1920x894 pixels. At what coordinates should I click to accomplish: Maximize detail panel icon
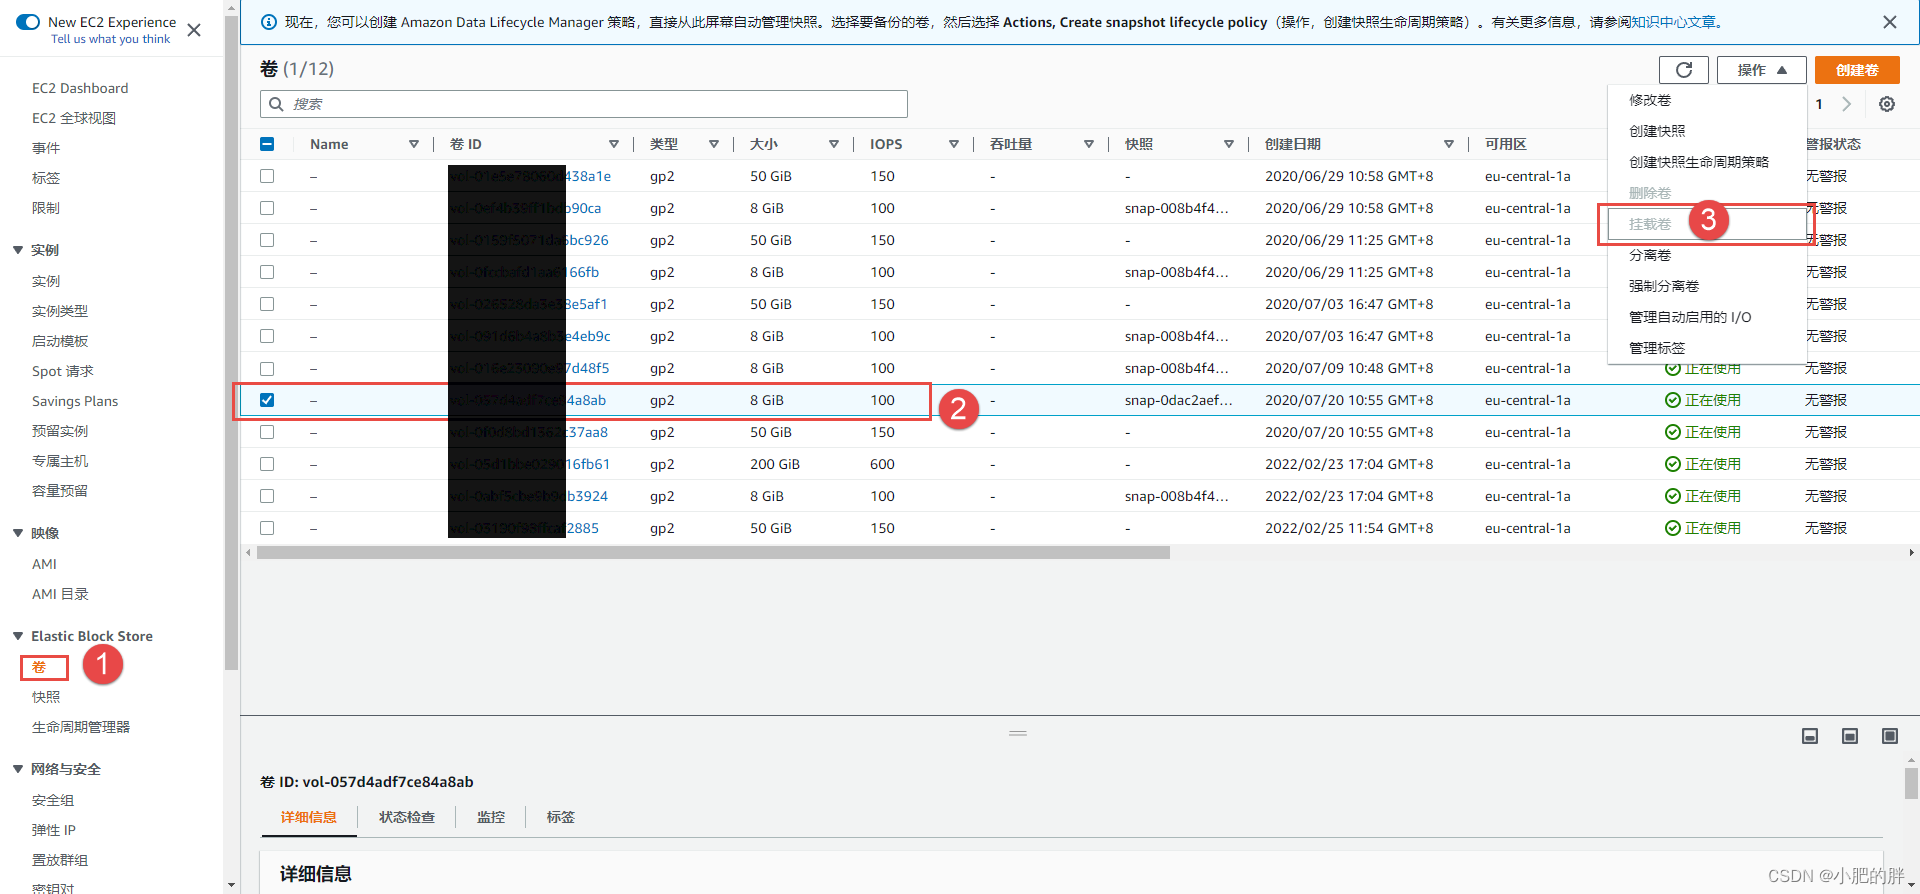coord(1890,736)
